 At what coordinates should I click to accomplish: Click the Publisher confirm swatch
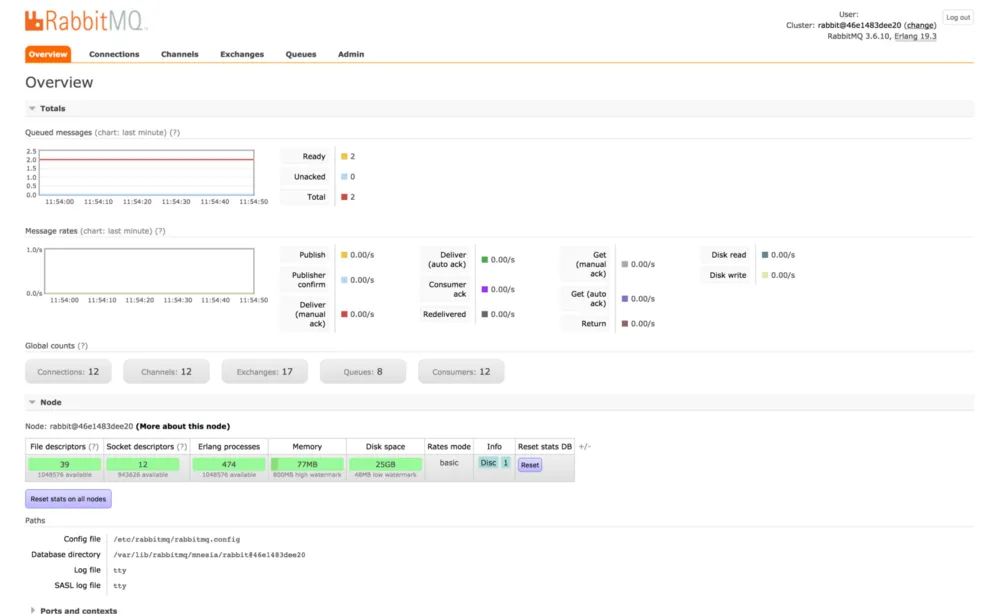pos(344,280)
